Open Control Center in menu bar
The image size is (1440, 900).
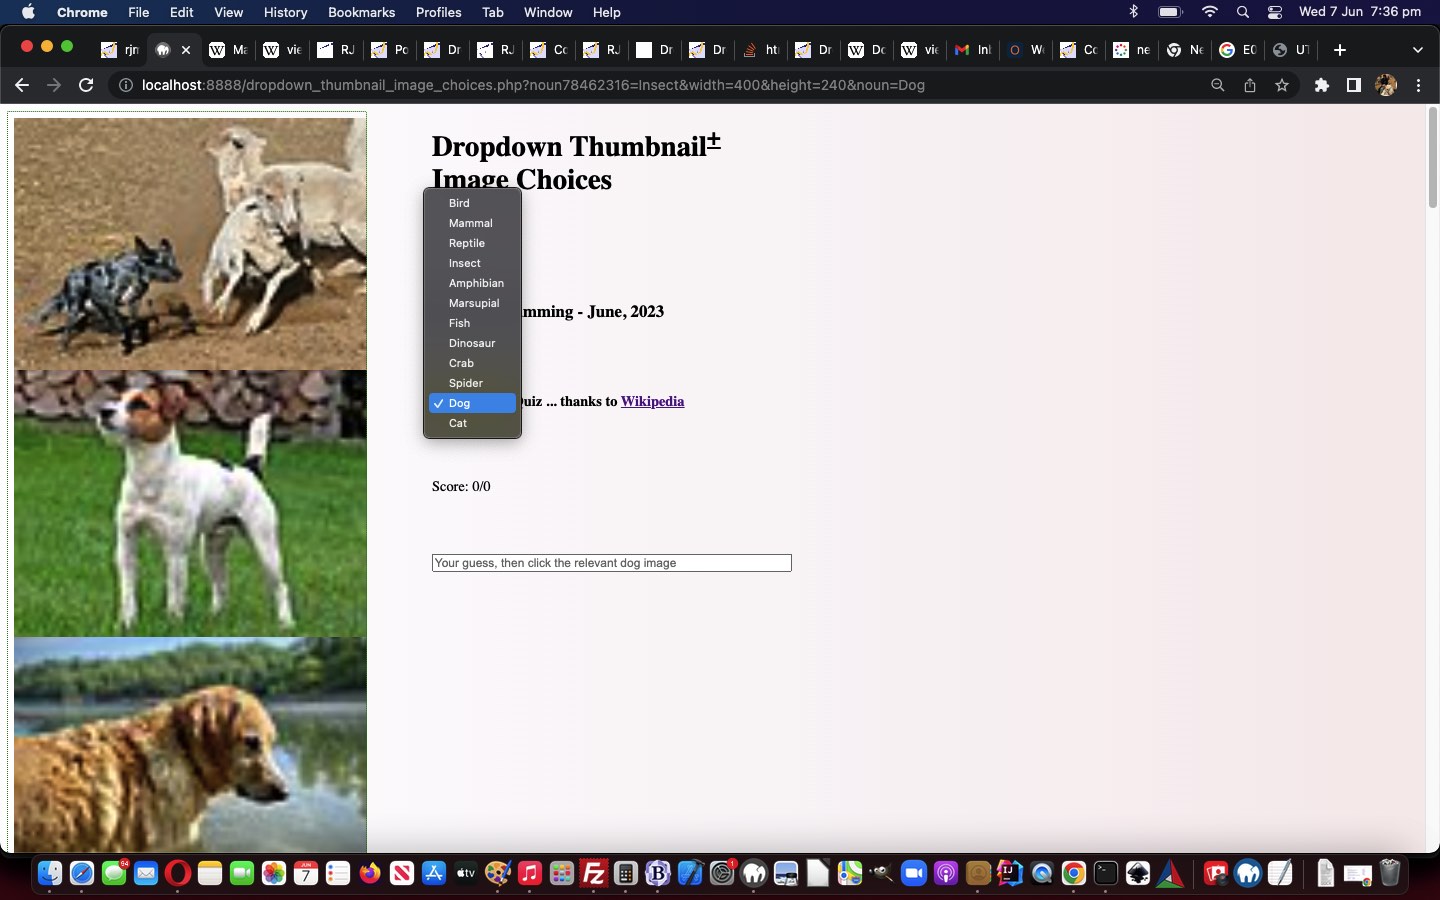[x=1275, y=12]
